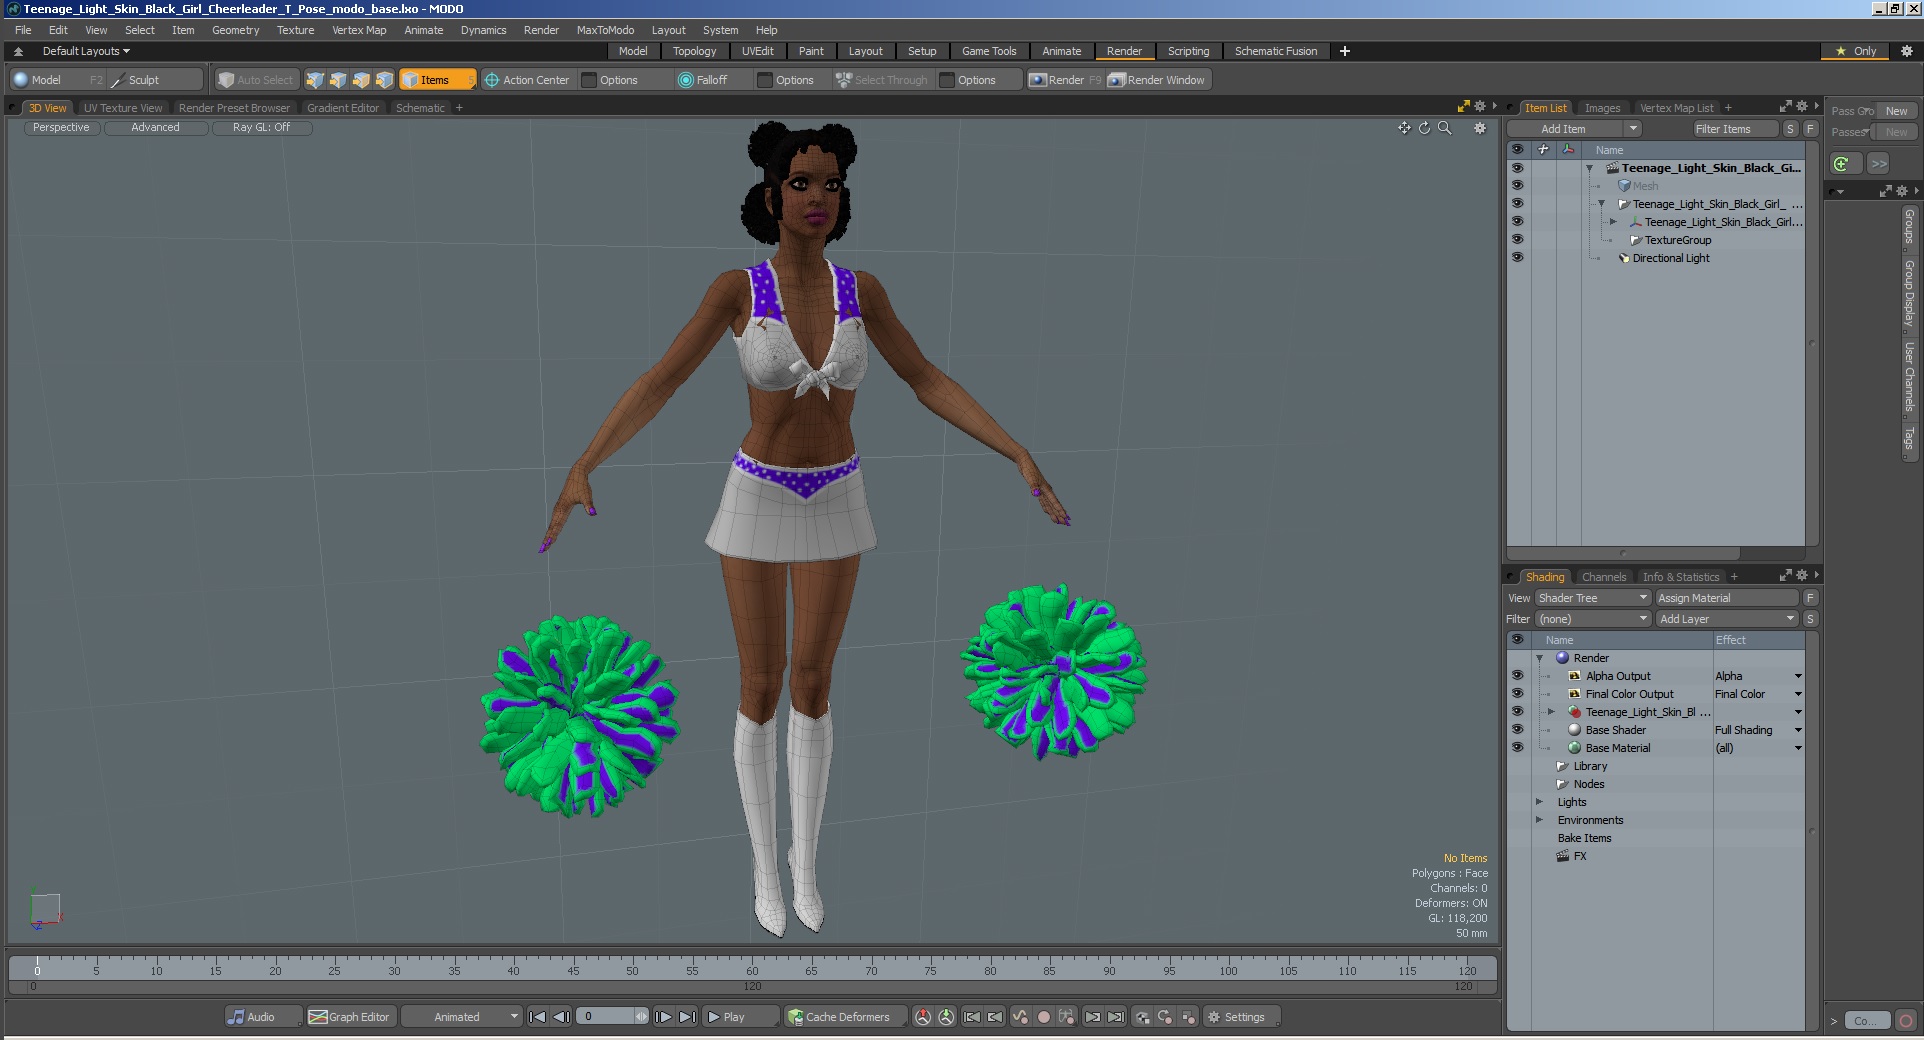
Task: Open the Geometry menu
Action: 235,30
